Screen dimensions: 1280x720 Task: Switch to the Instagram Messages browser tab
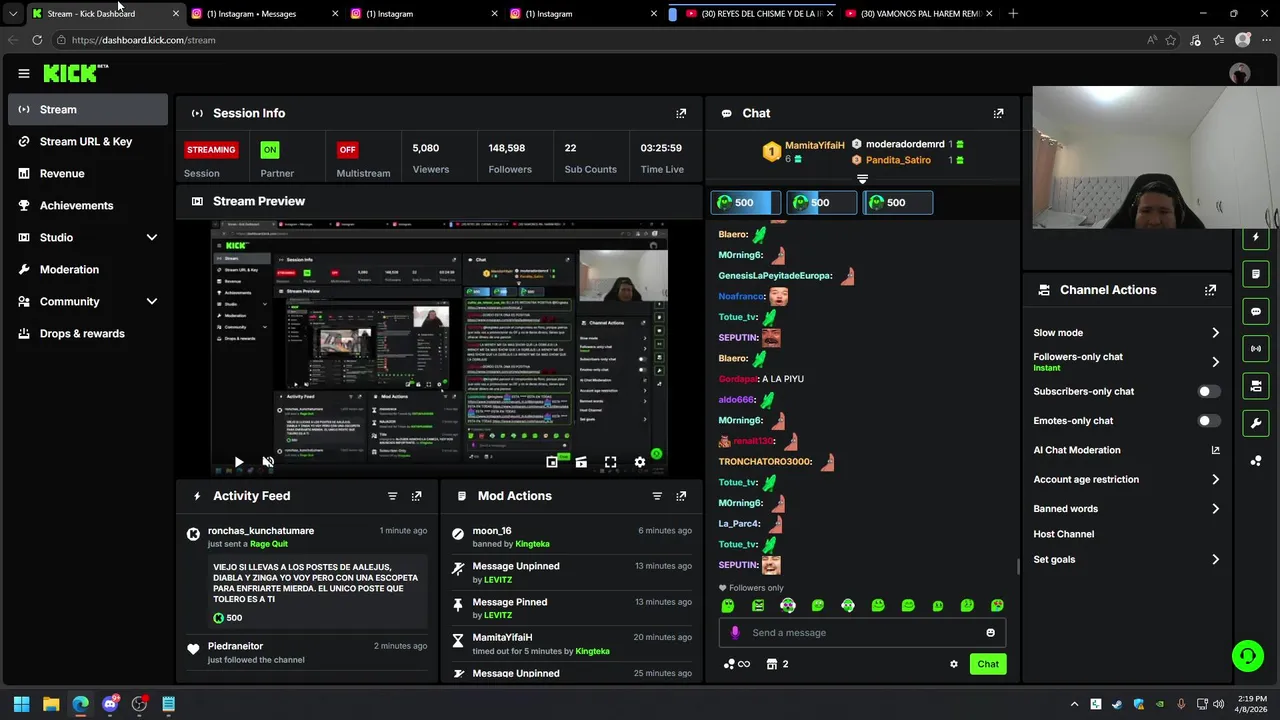click(x=264, y=13)
